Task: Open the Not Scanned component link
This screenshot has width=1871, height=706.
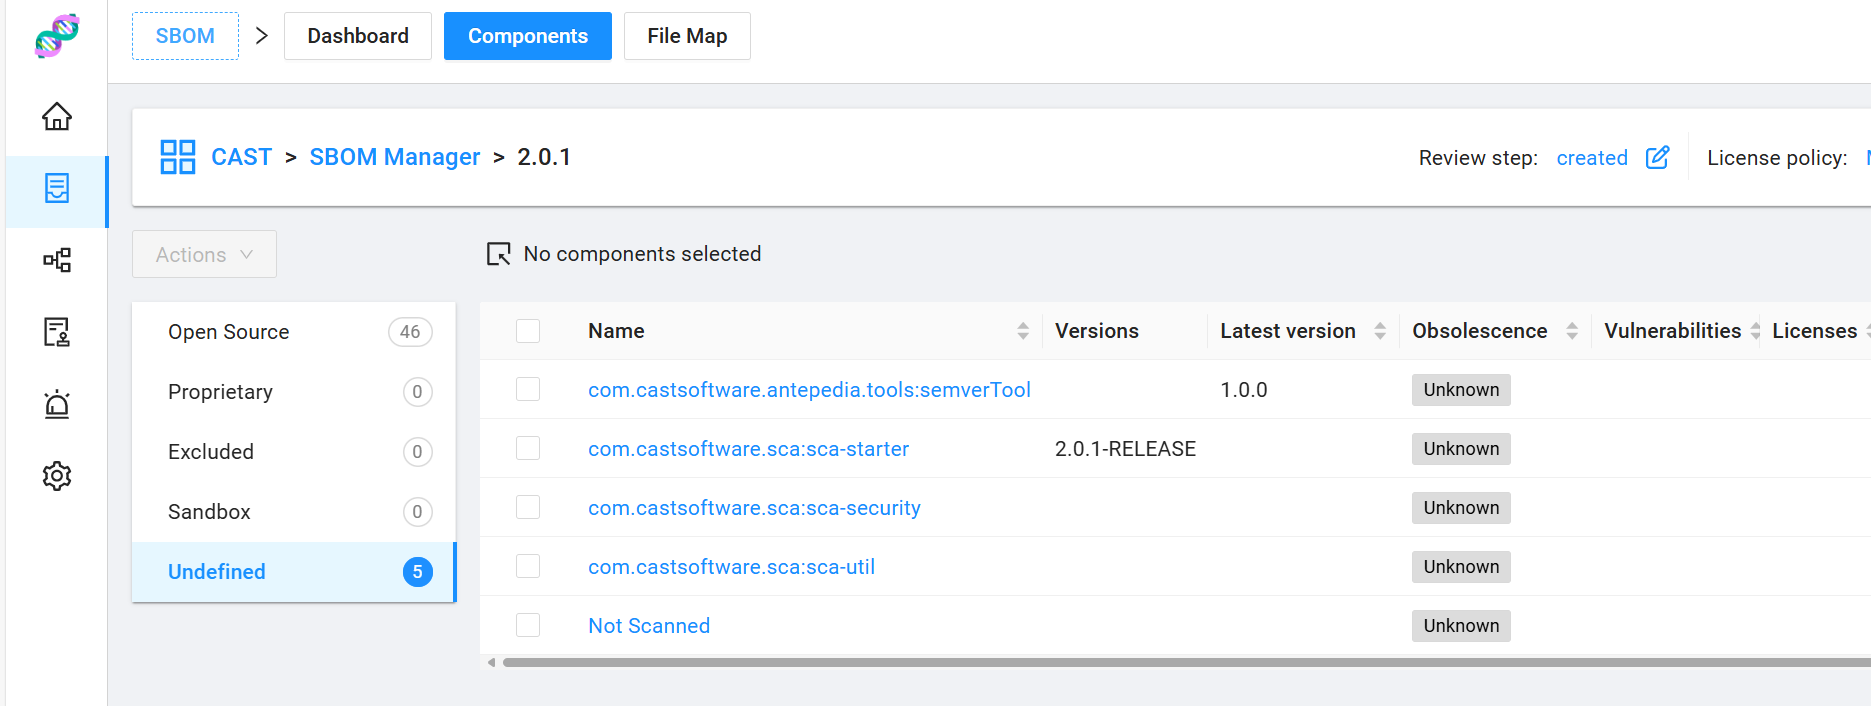Action: coord(649,626)
